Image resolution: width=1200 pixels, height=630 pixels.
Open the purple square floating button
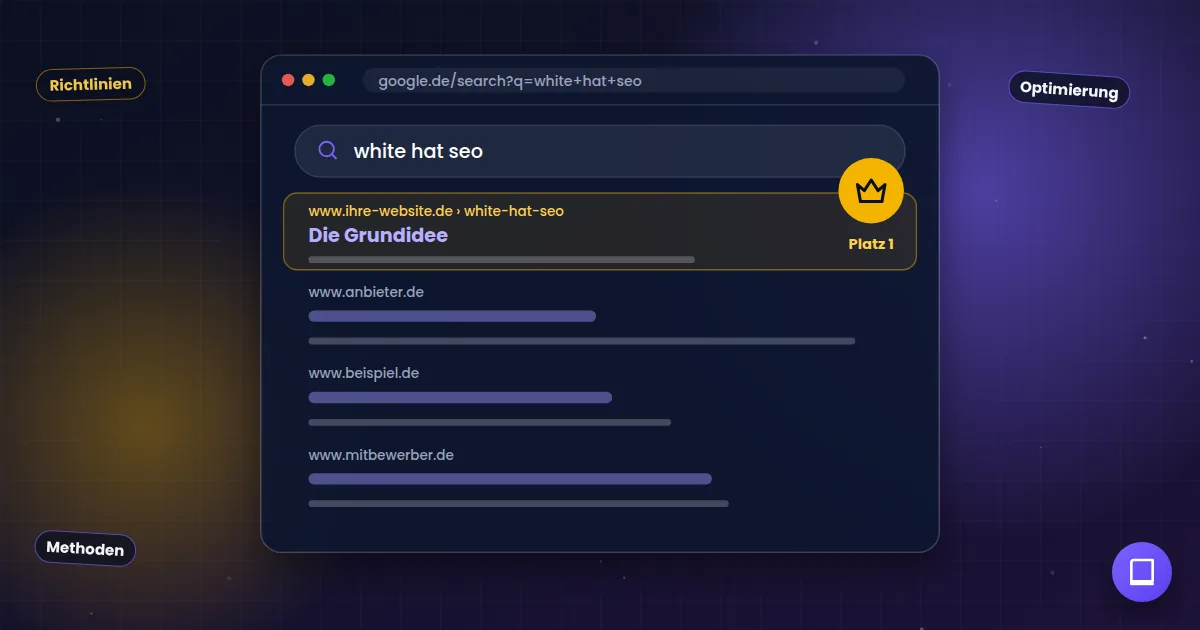(1142, 572)
